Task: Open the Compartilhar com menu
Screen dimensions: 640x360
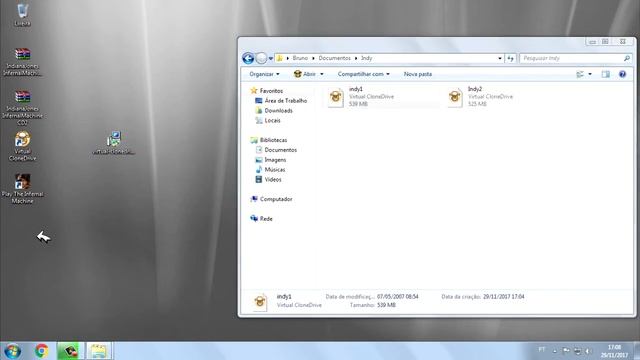Action: coord(363,74)
